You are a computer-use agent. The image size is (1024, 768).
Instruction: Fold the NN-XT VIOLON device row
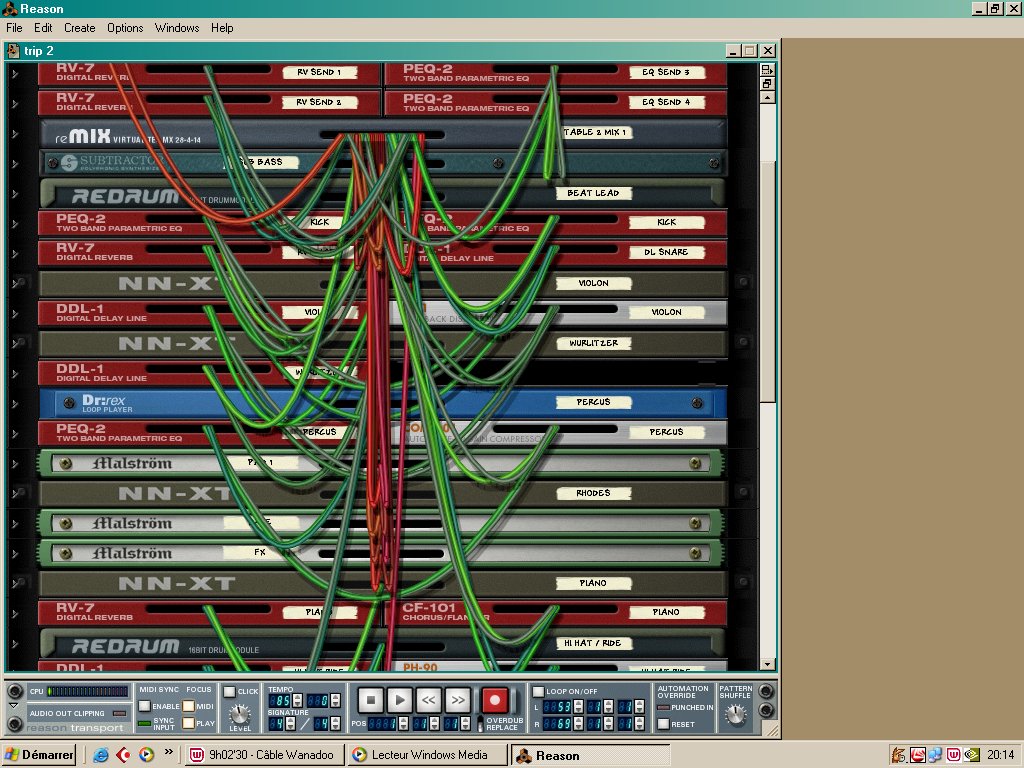click(14, 283)
